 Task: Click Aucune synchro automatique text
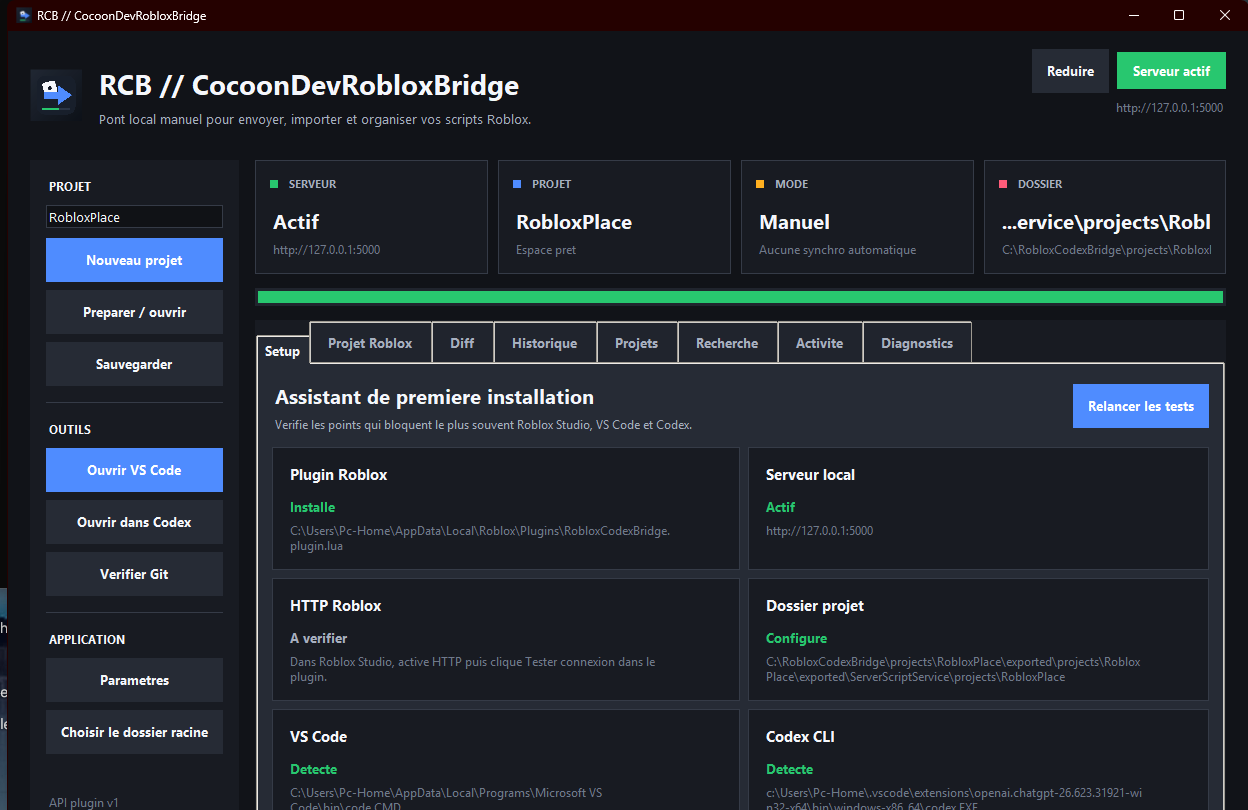pyautogui.click(x=837, y=250)
